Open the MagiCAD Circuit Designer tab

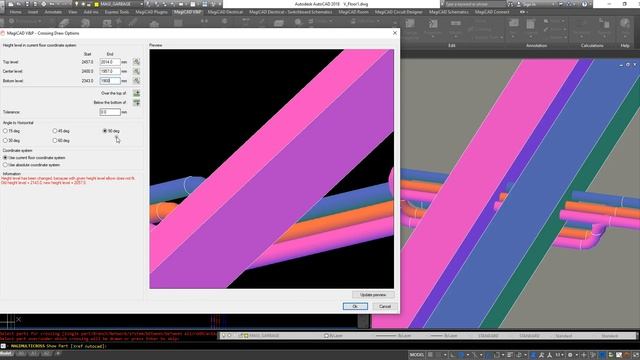pos(399,12)
